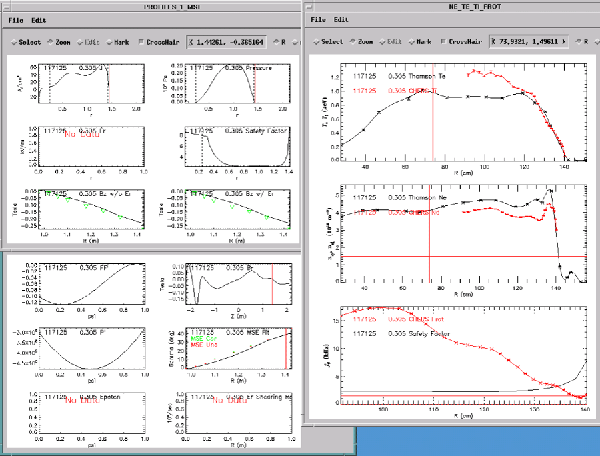
Task: Enable CrossHair checkbox in left profiles window
Action: (159, 42)
